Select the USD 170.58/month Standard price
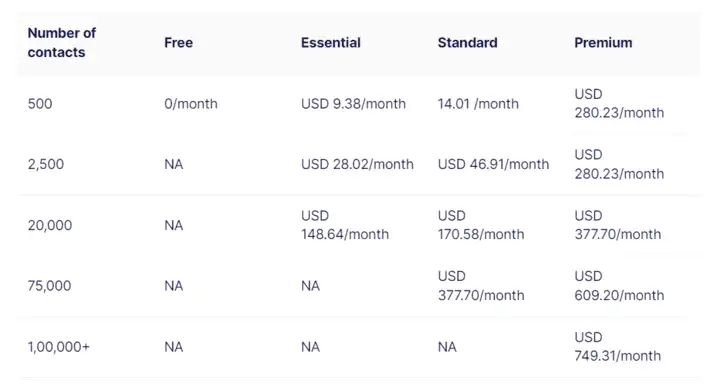Image resolution: width=720 pixels, height=386 pixels. click(x=481, y=225)
